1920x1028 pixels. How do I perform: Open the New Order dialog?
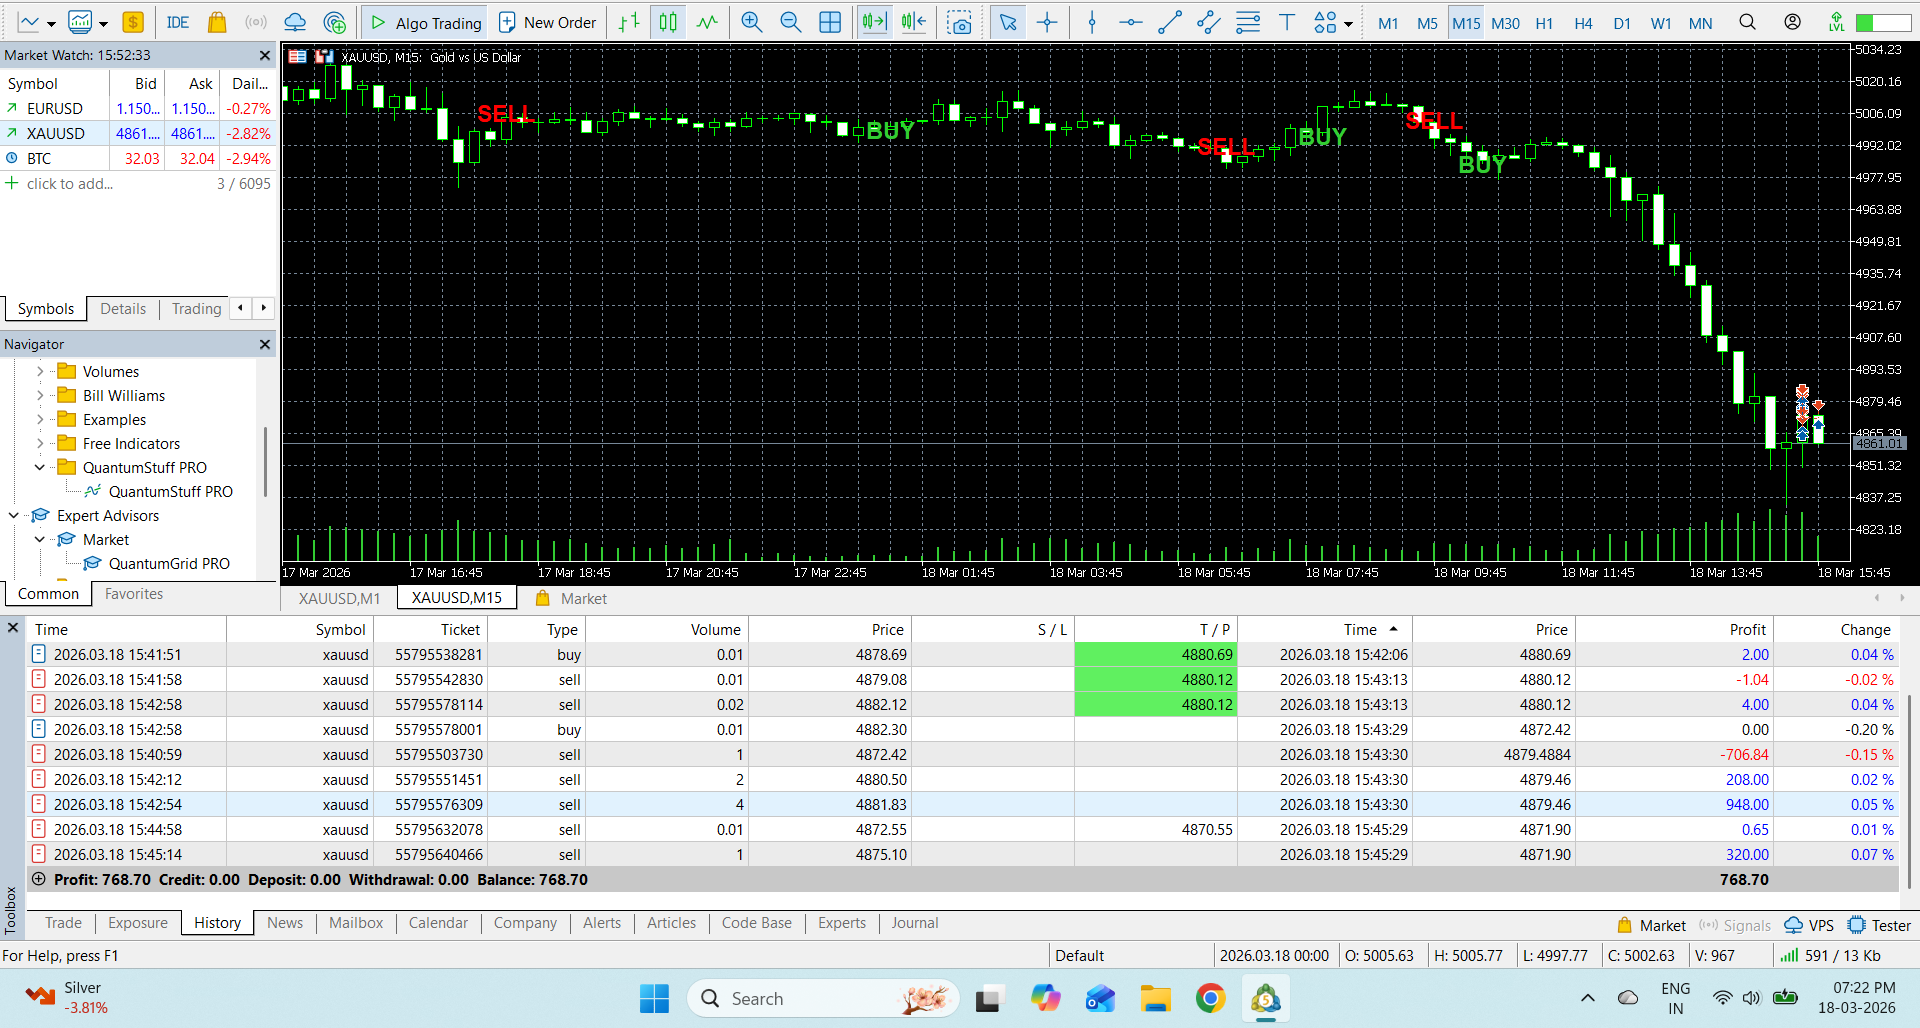547,22
